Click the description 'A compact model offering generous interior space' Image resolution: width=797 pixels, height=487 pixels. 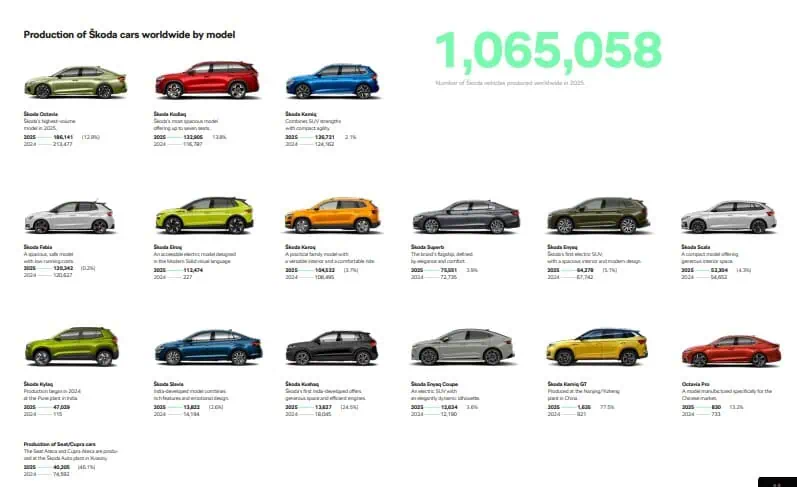[710, 258]
